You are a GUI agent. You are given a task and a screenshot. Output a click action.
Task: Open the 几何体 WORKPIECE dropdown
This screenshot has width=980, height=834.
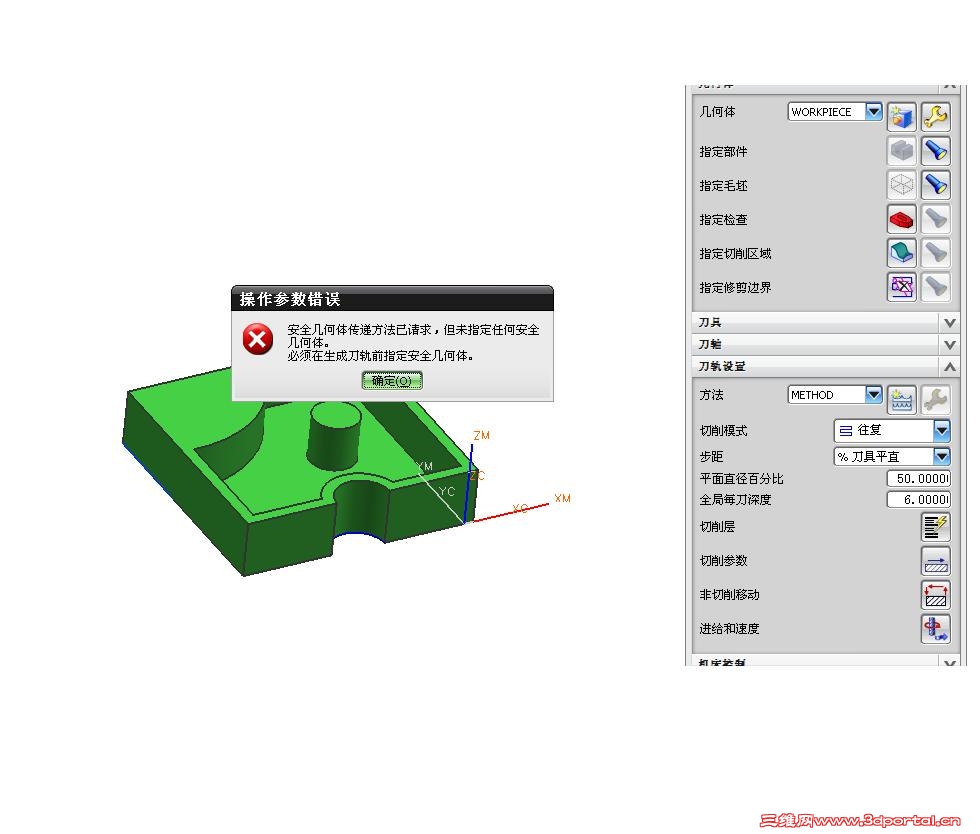(x=874, y=111)
